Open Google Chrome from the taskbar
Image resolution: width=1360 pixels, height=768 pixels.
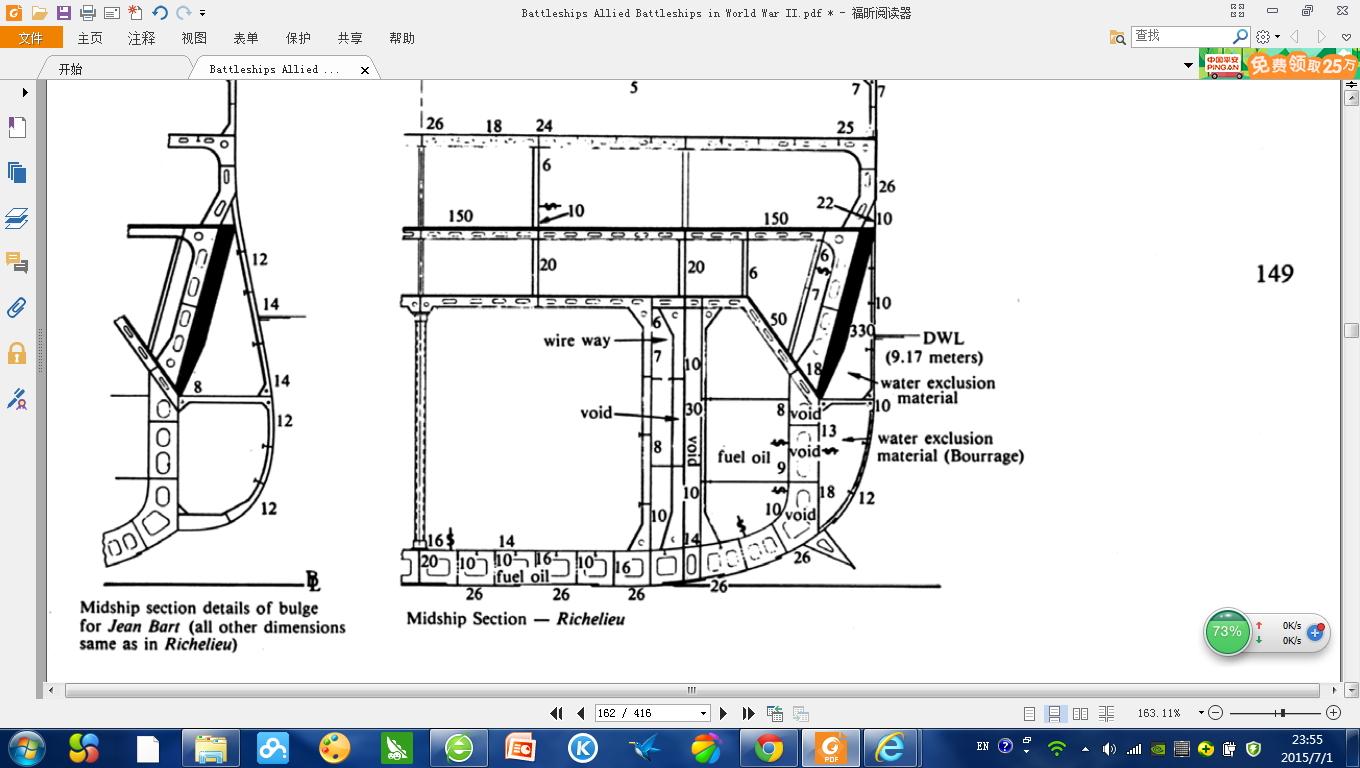click(x=768, y=748)
